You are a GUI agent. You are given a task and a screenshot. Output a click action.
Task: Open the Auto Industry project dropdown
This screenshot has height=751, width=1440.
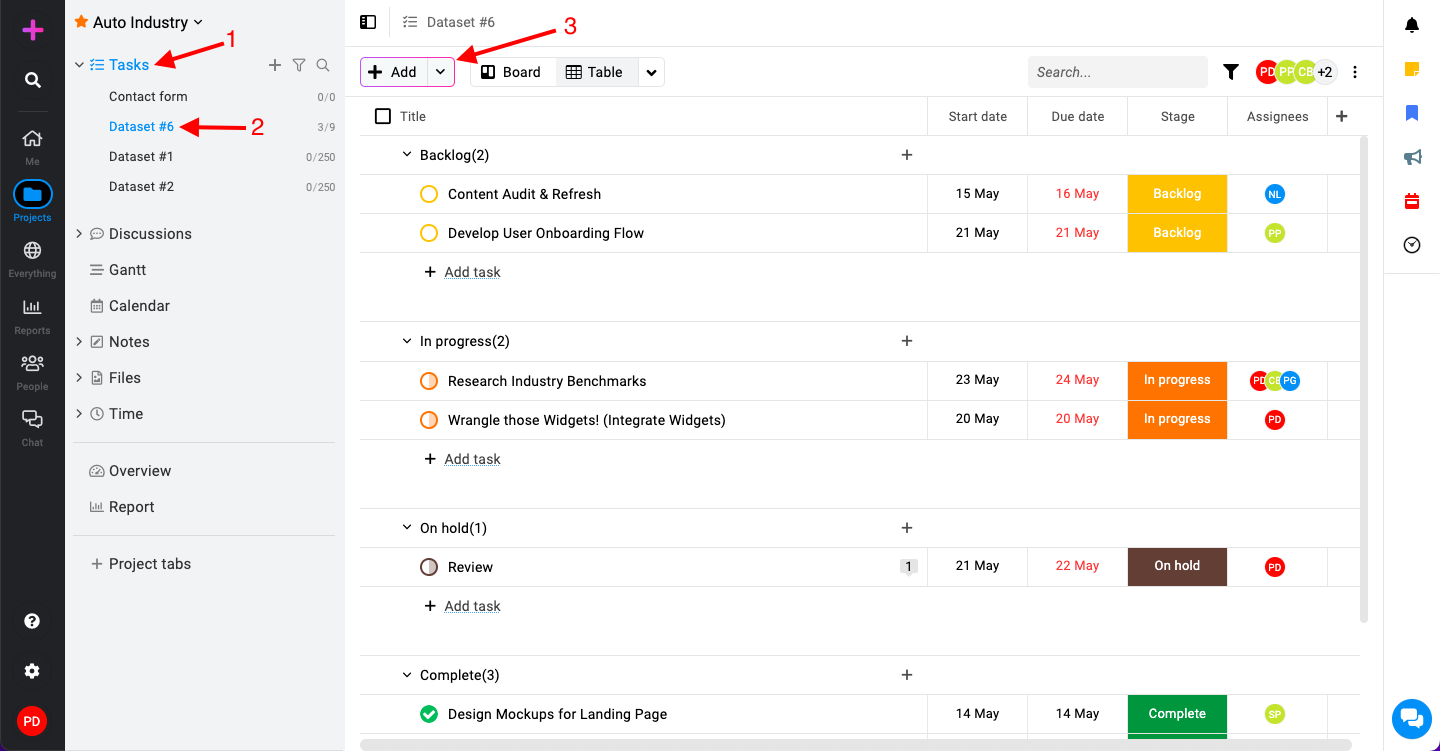pyautogui.click(x=147, y=22)
